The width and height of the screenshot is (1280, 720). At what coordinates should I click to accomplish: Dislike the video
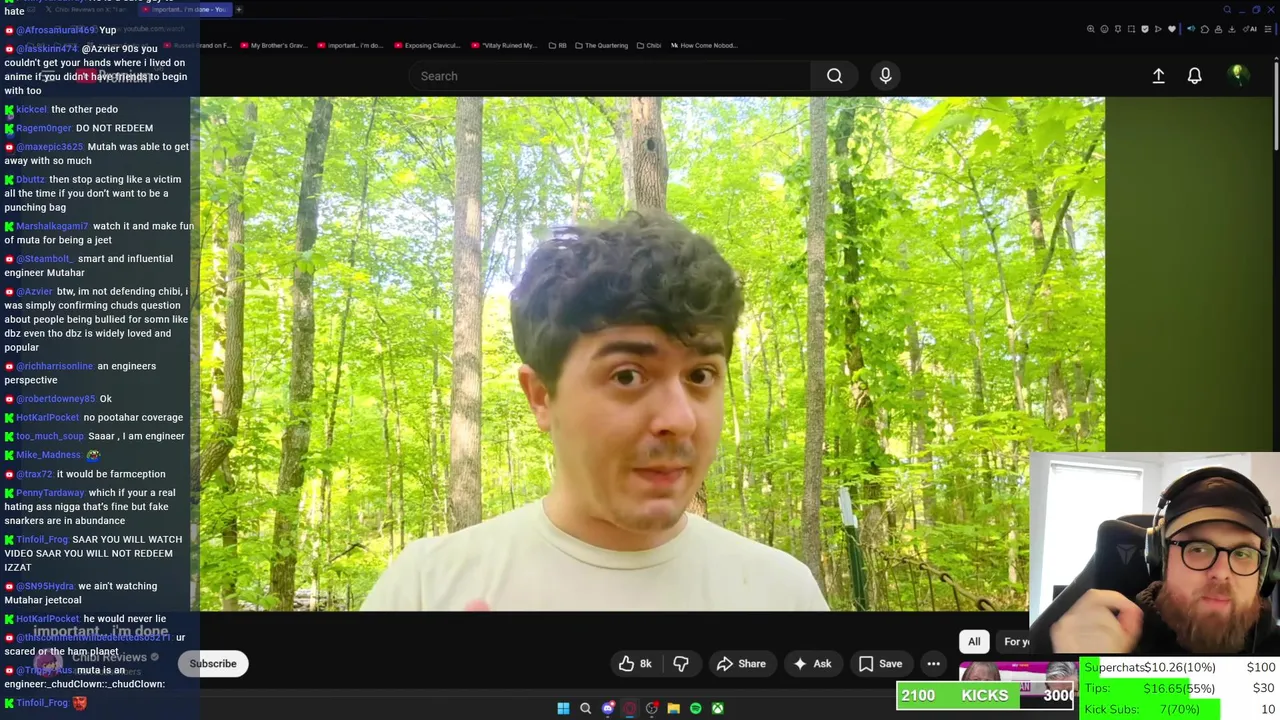tap(681, 664)
